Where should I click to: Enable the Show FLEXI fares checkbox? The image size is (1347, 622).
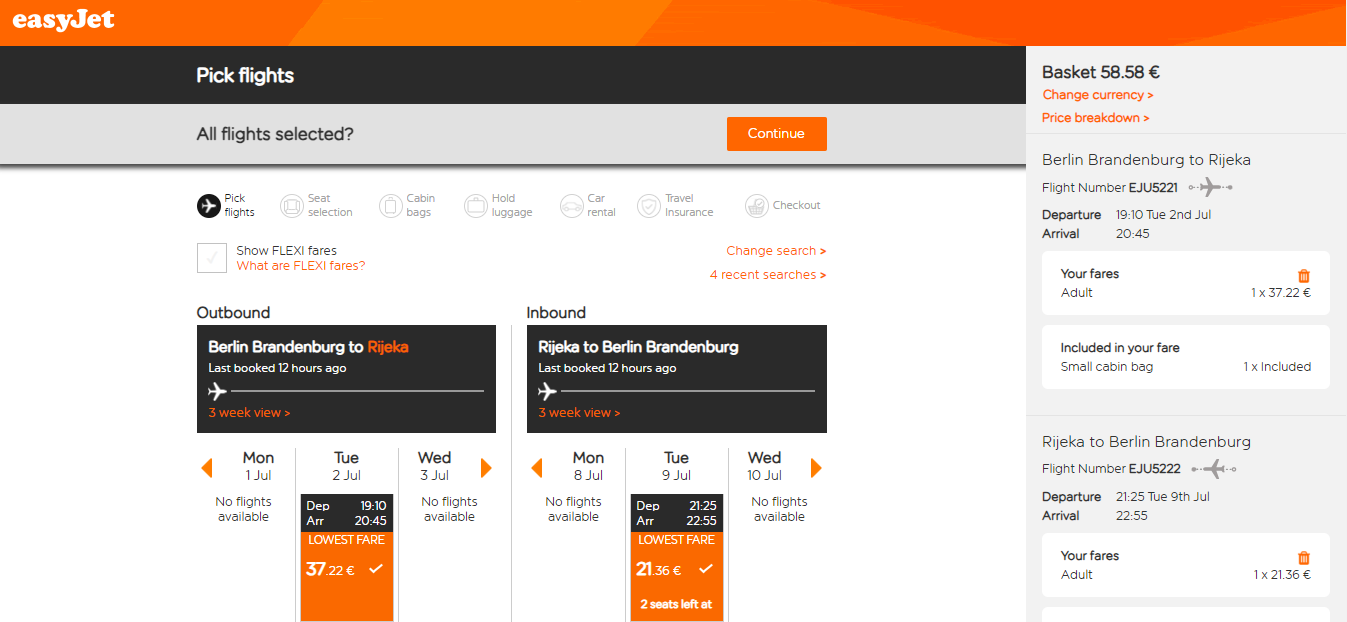coord(212,258)
